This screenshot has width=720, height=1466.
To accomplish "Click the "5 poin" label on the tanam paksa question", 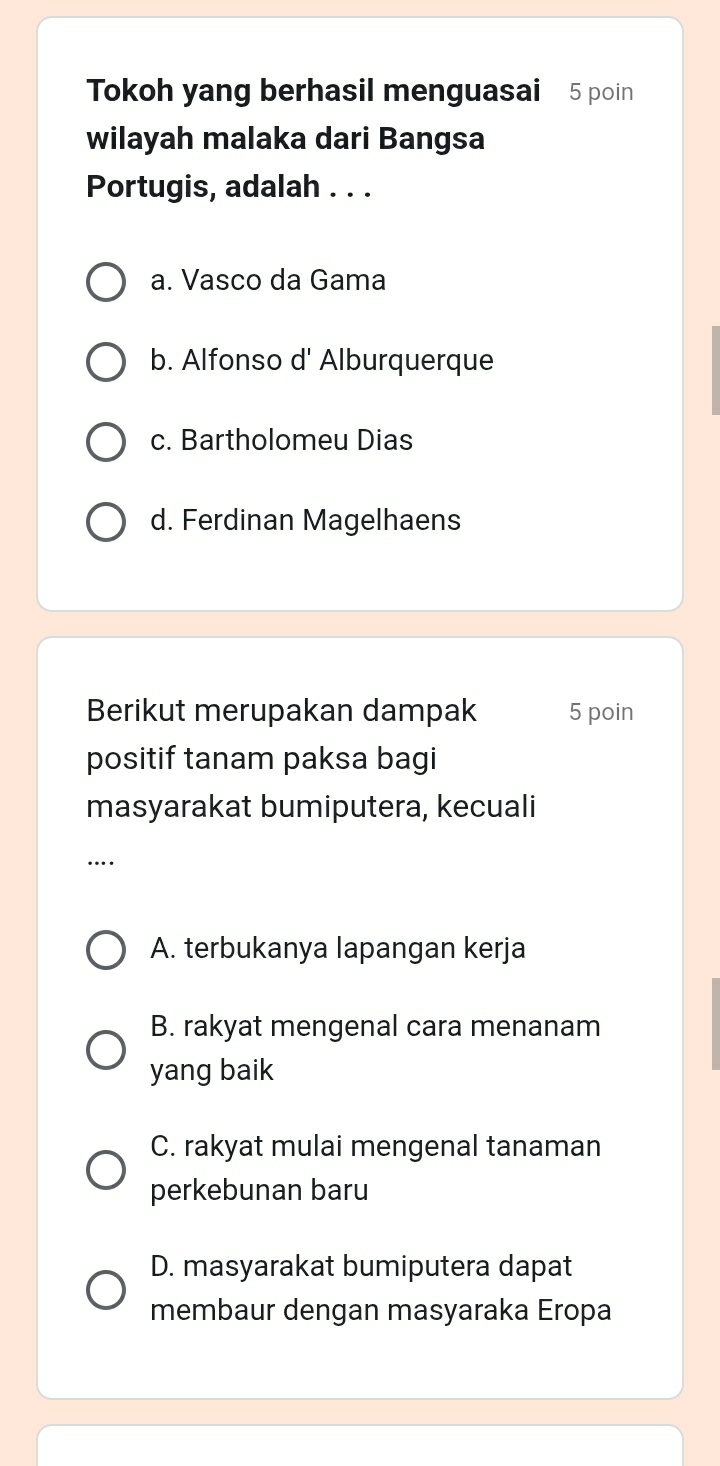I will point(601,713).
